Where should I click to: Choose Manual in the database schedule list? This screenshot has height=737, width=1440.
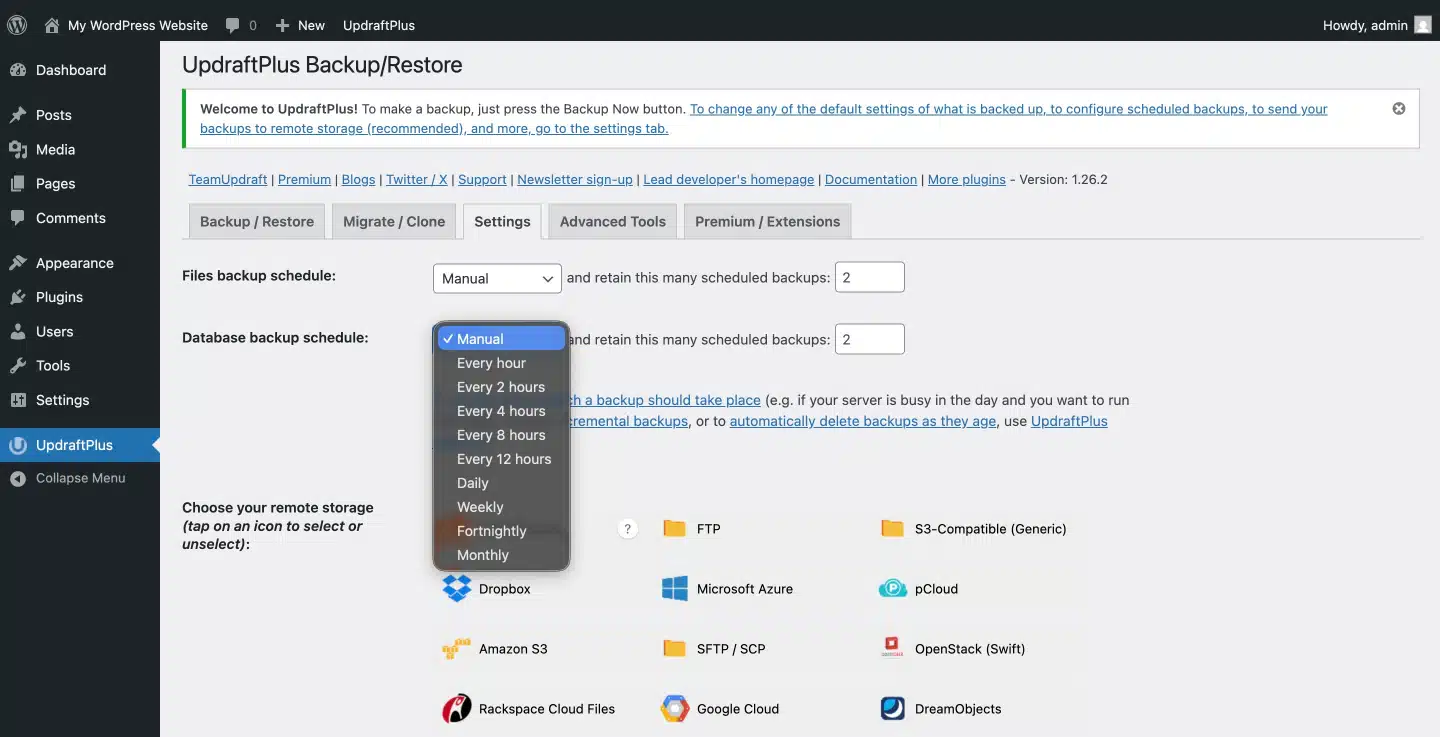[501, 339]
